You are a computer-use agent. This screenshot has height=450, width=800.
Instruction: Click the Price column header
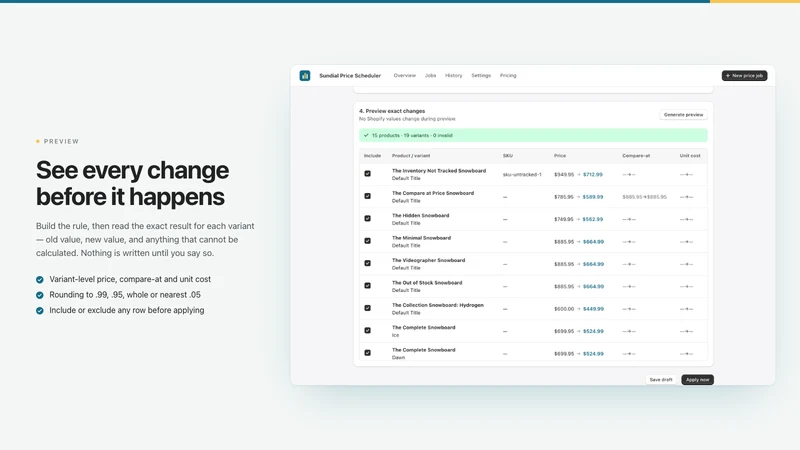pyautogui.click(x=560, y=156)
